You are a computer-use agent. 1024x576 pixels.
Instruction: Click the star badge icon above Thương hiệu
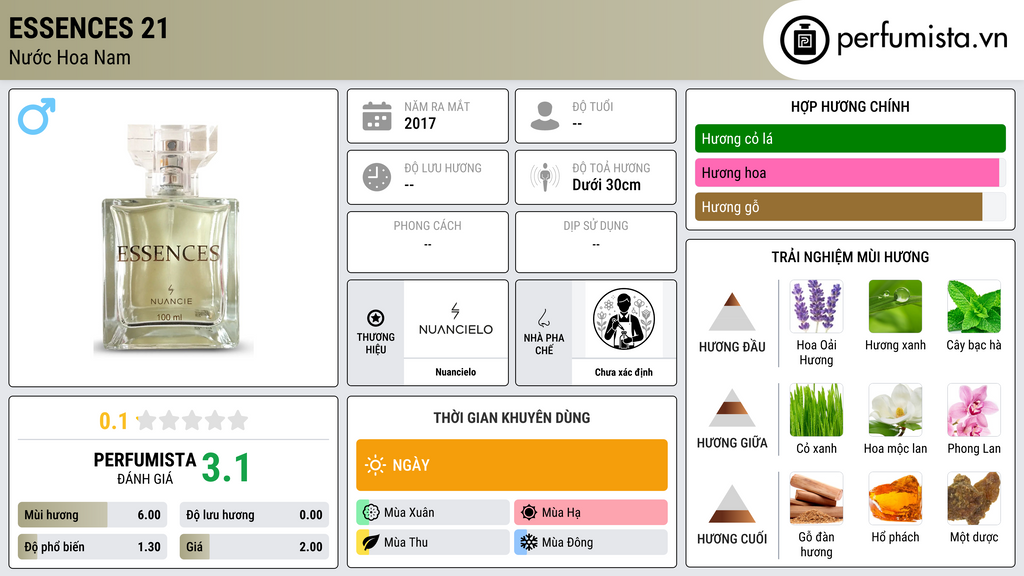[x=376, y=318]
